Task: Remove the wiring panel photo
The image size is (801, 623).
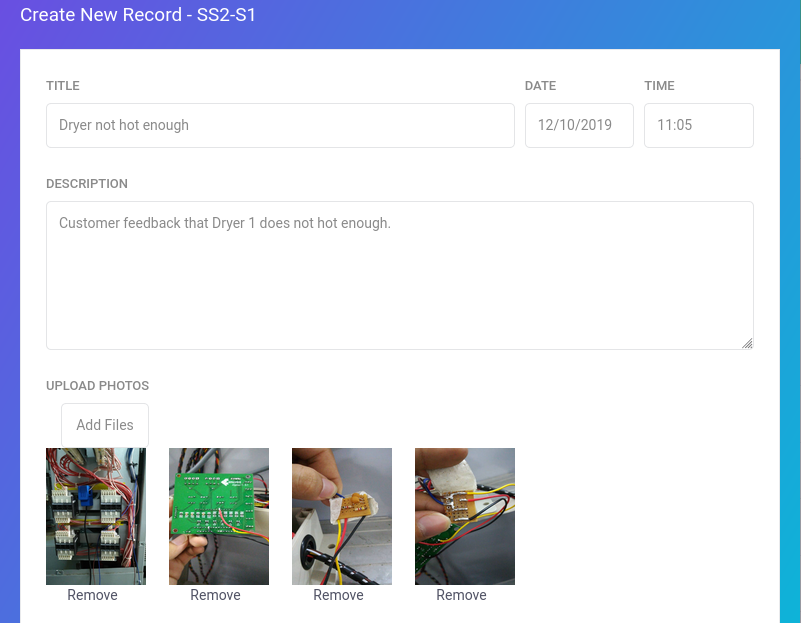Action: (92, 595)
